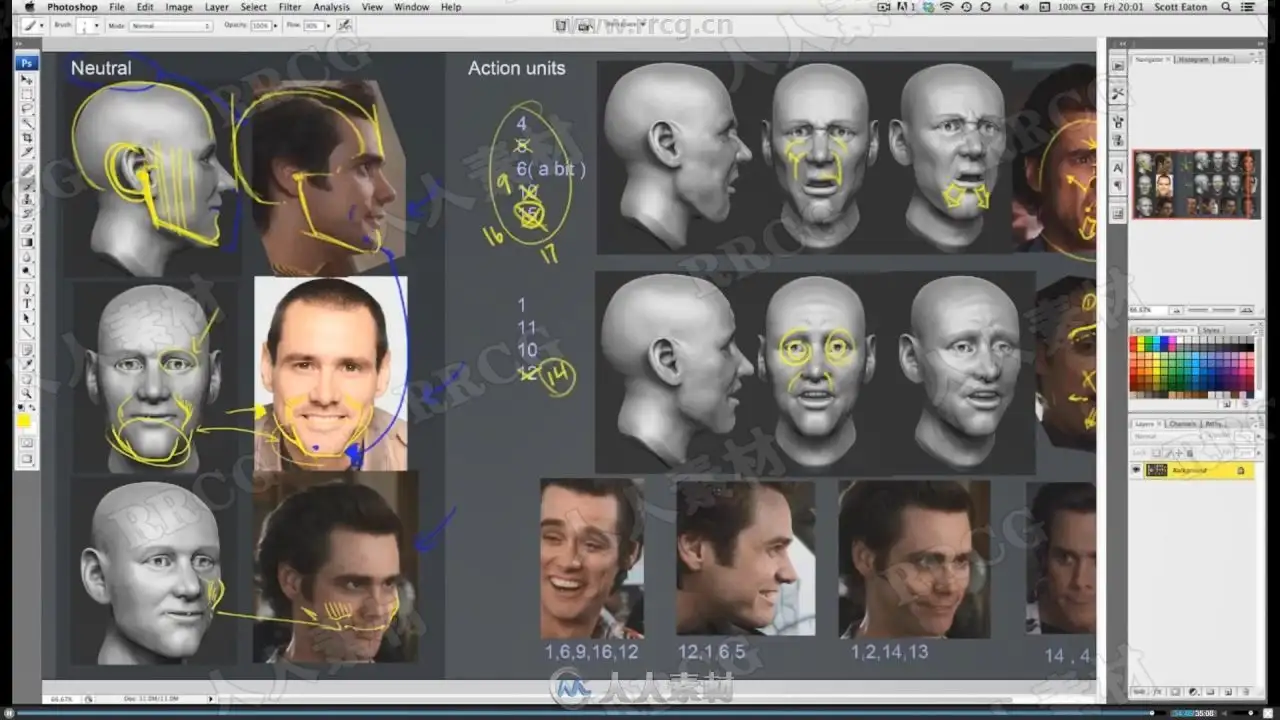Expand the Opacity slider arrow
1280x720 pixels.
click(x=277, y=25)
